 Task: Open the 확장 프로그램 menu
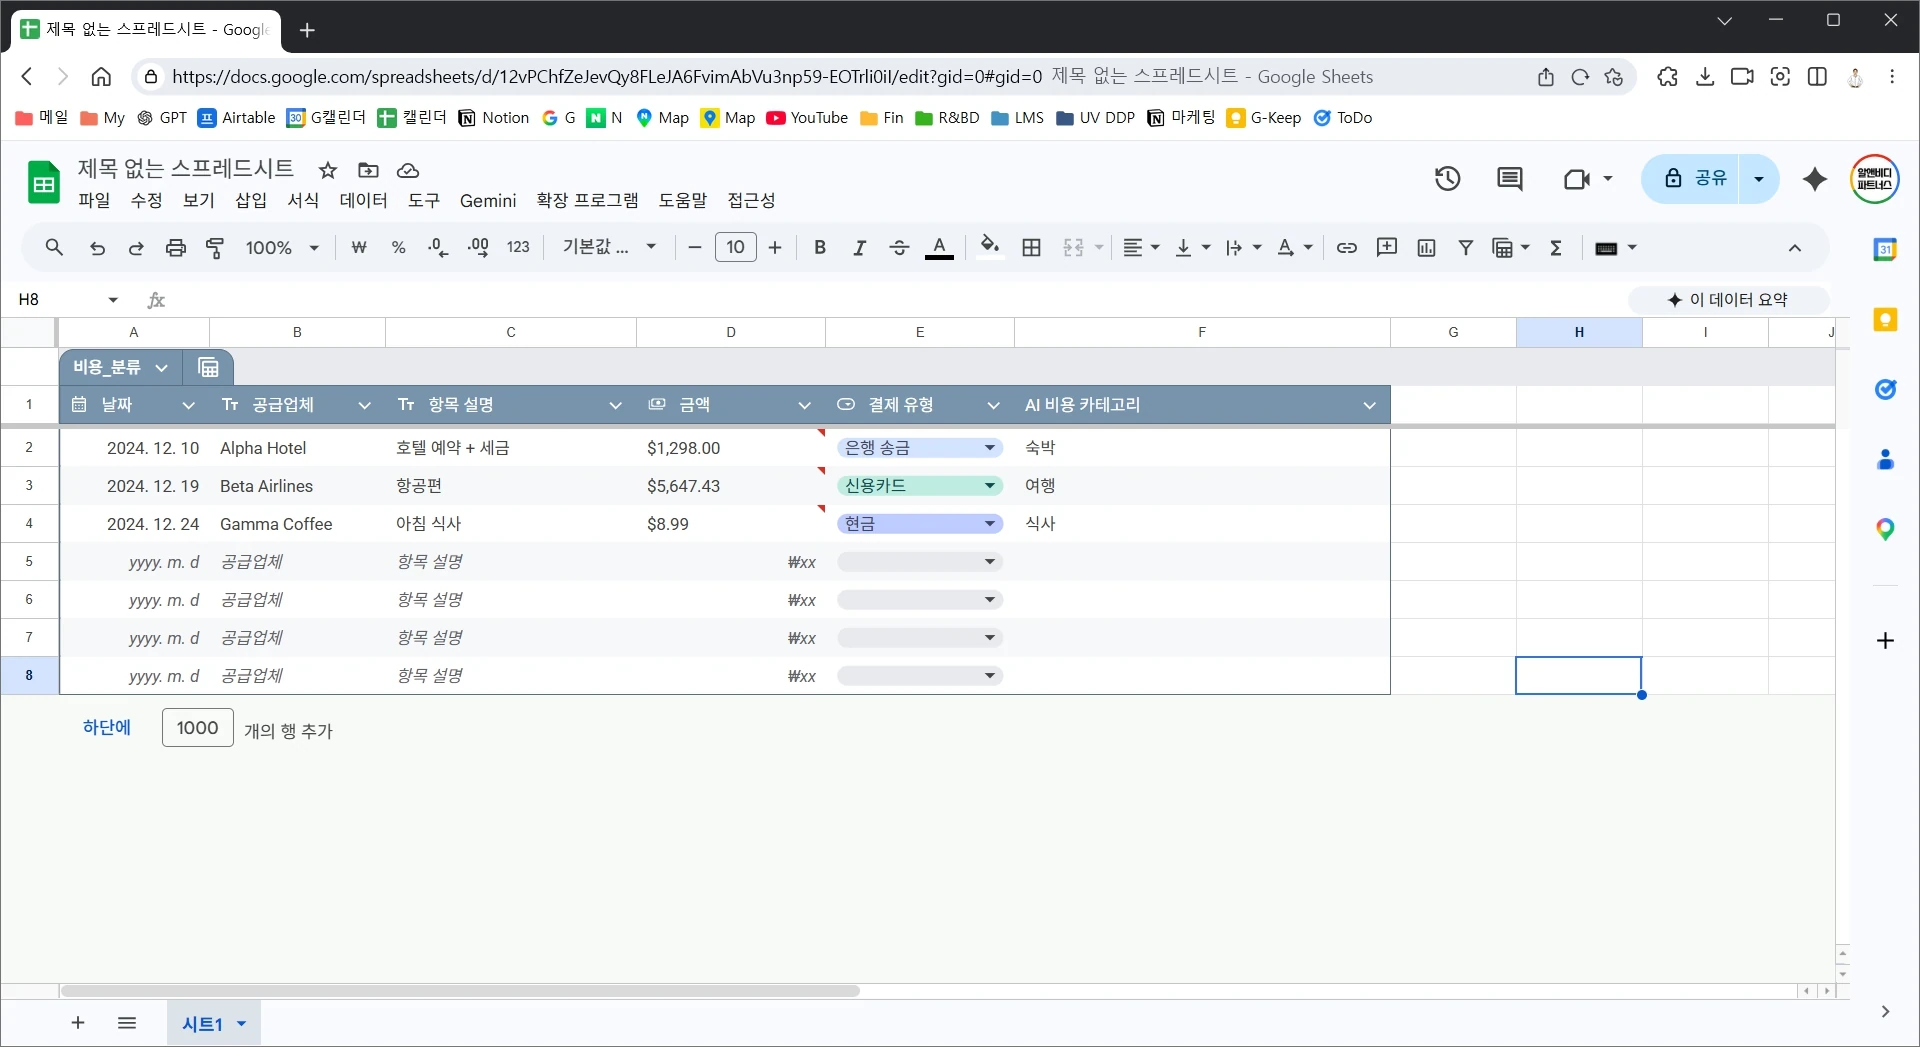click(x=587, y=200)
